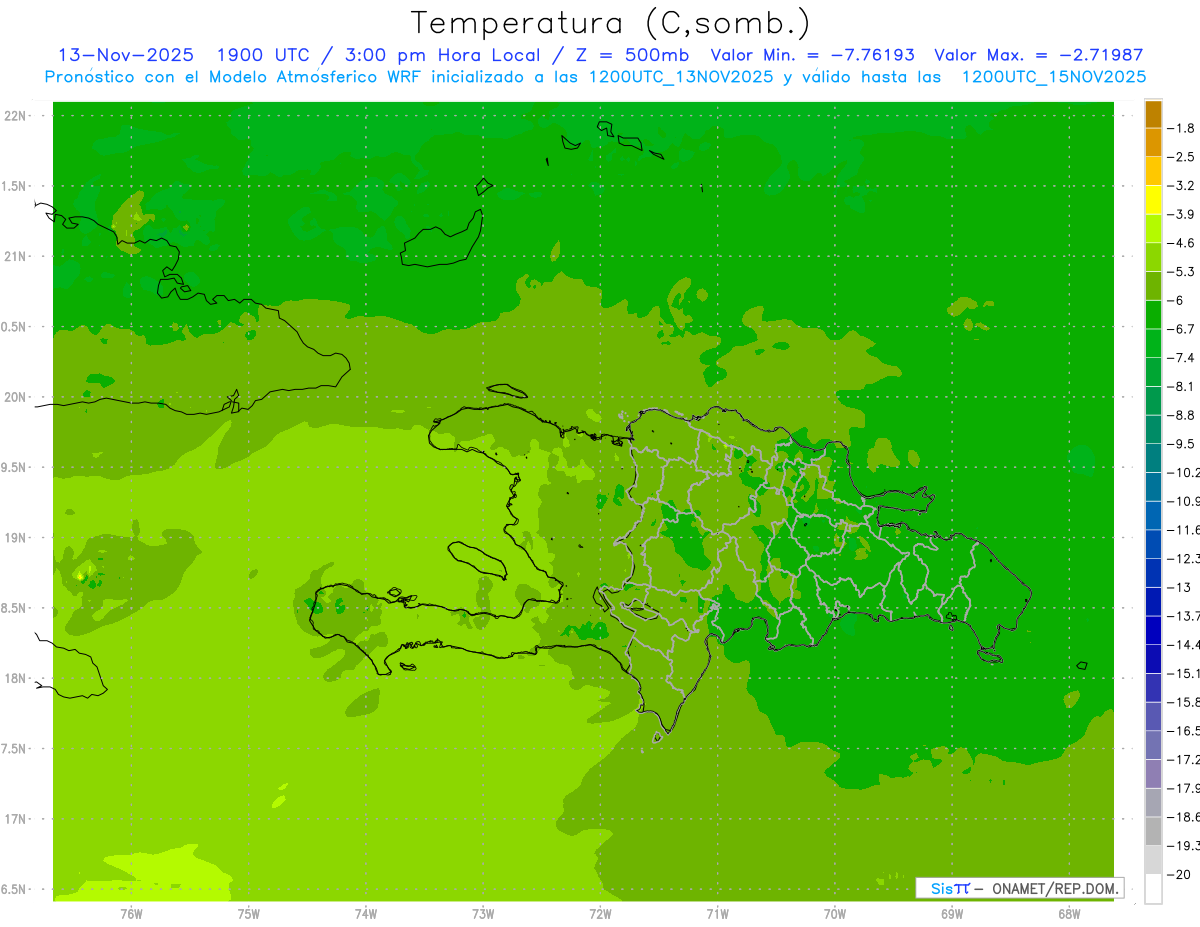
Task: Click the '70W' longitude label
Action: (835, 914)
